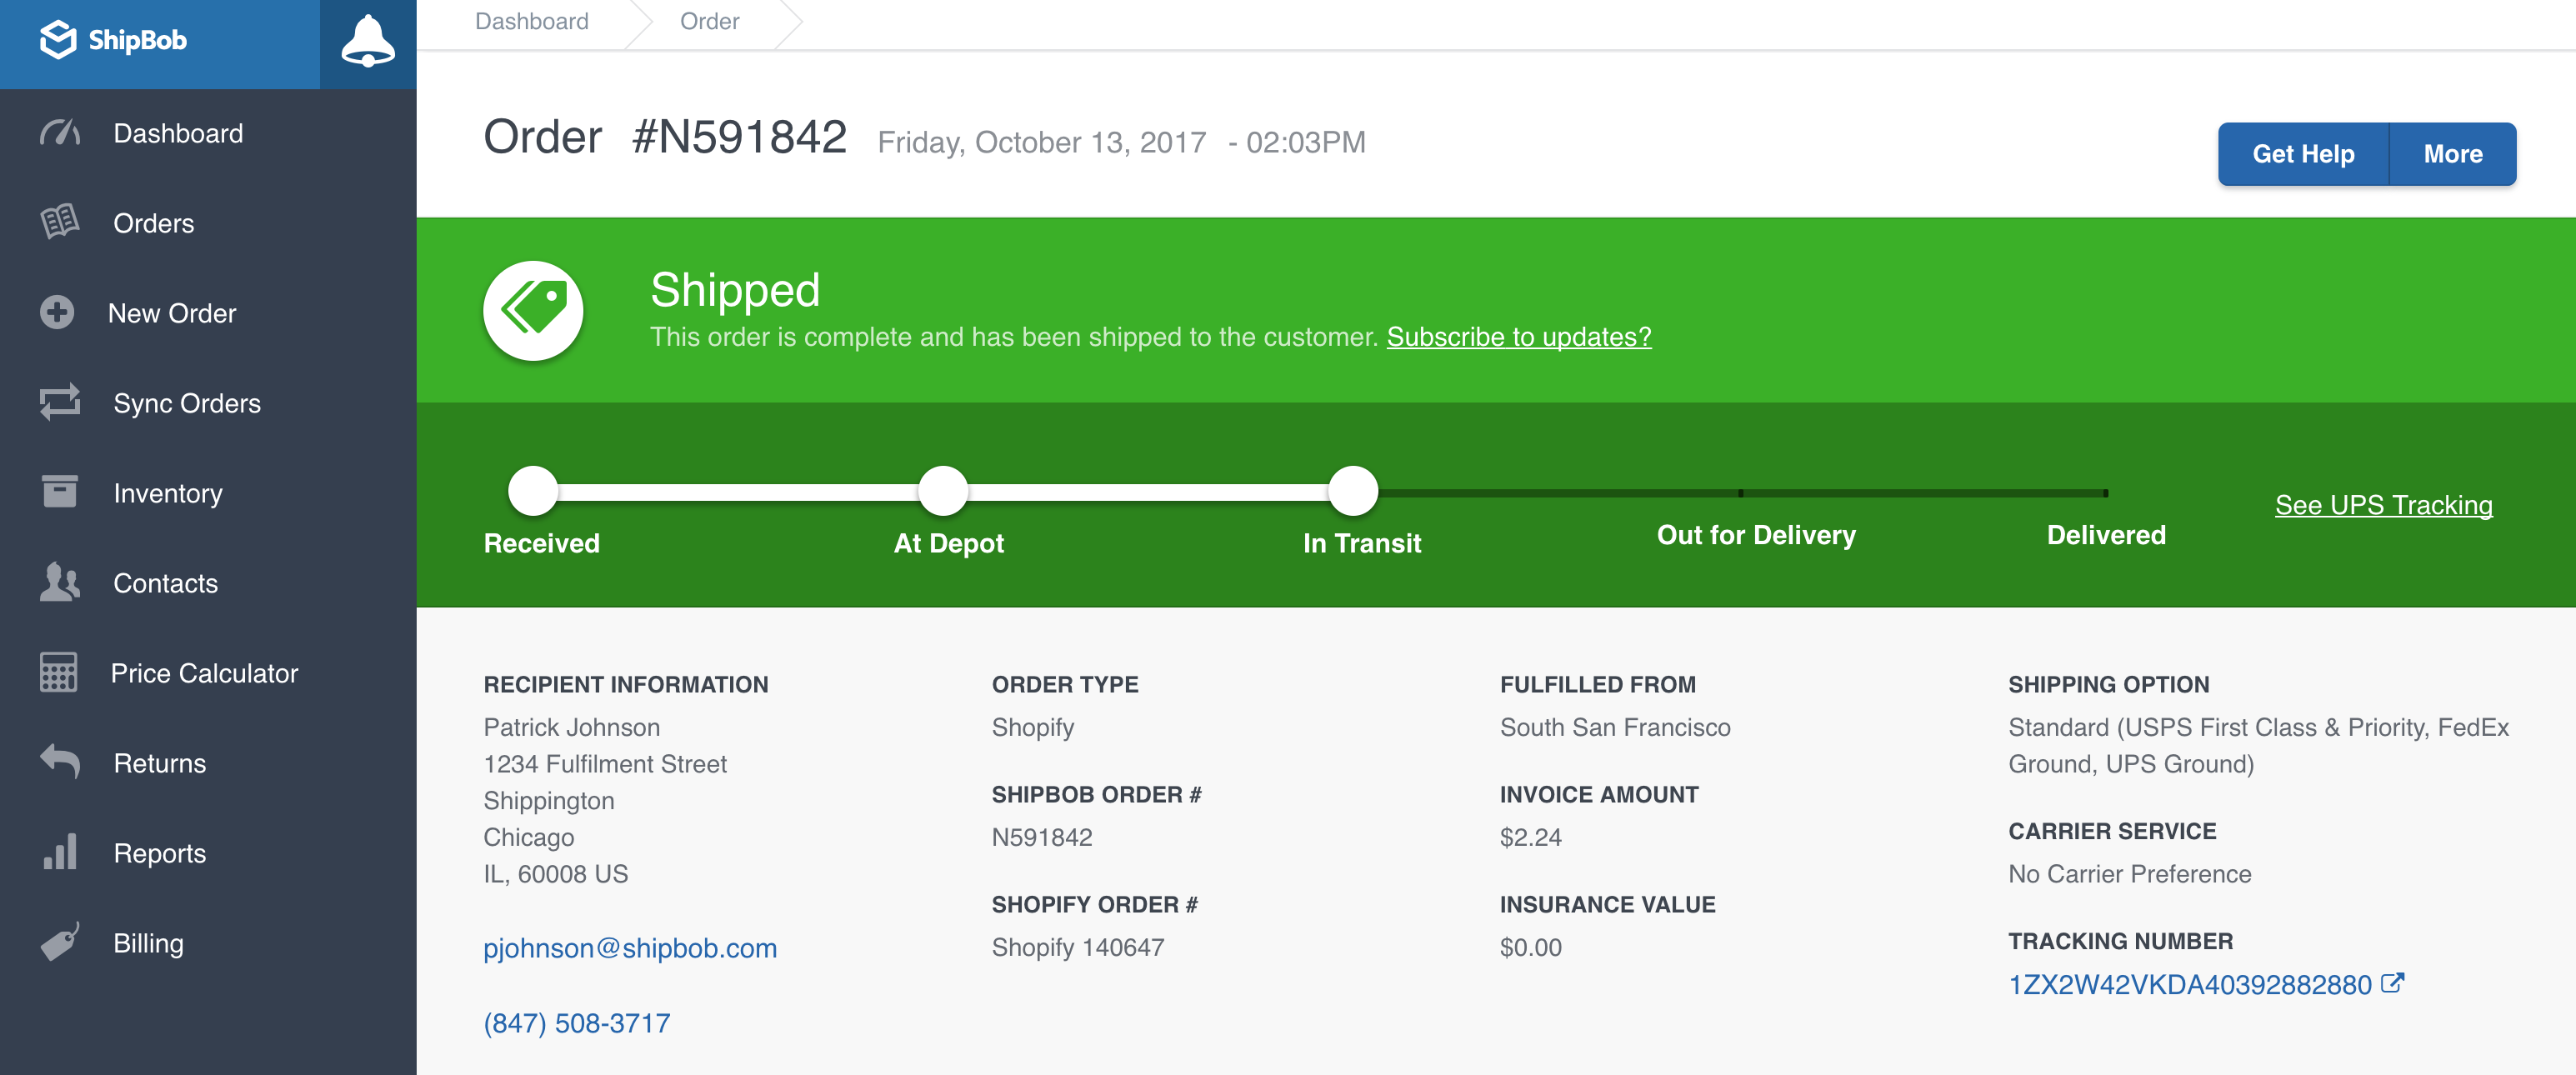The image size is (2576, 1075).
Task: Navigate to the Dashboard breadcrumb
Action: tap(532, 21)
